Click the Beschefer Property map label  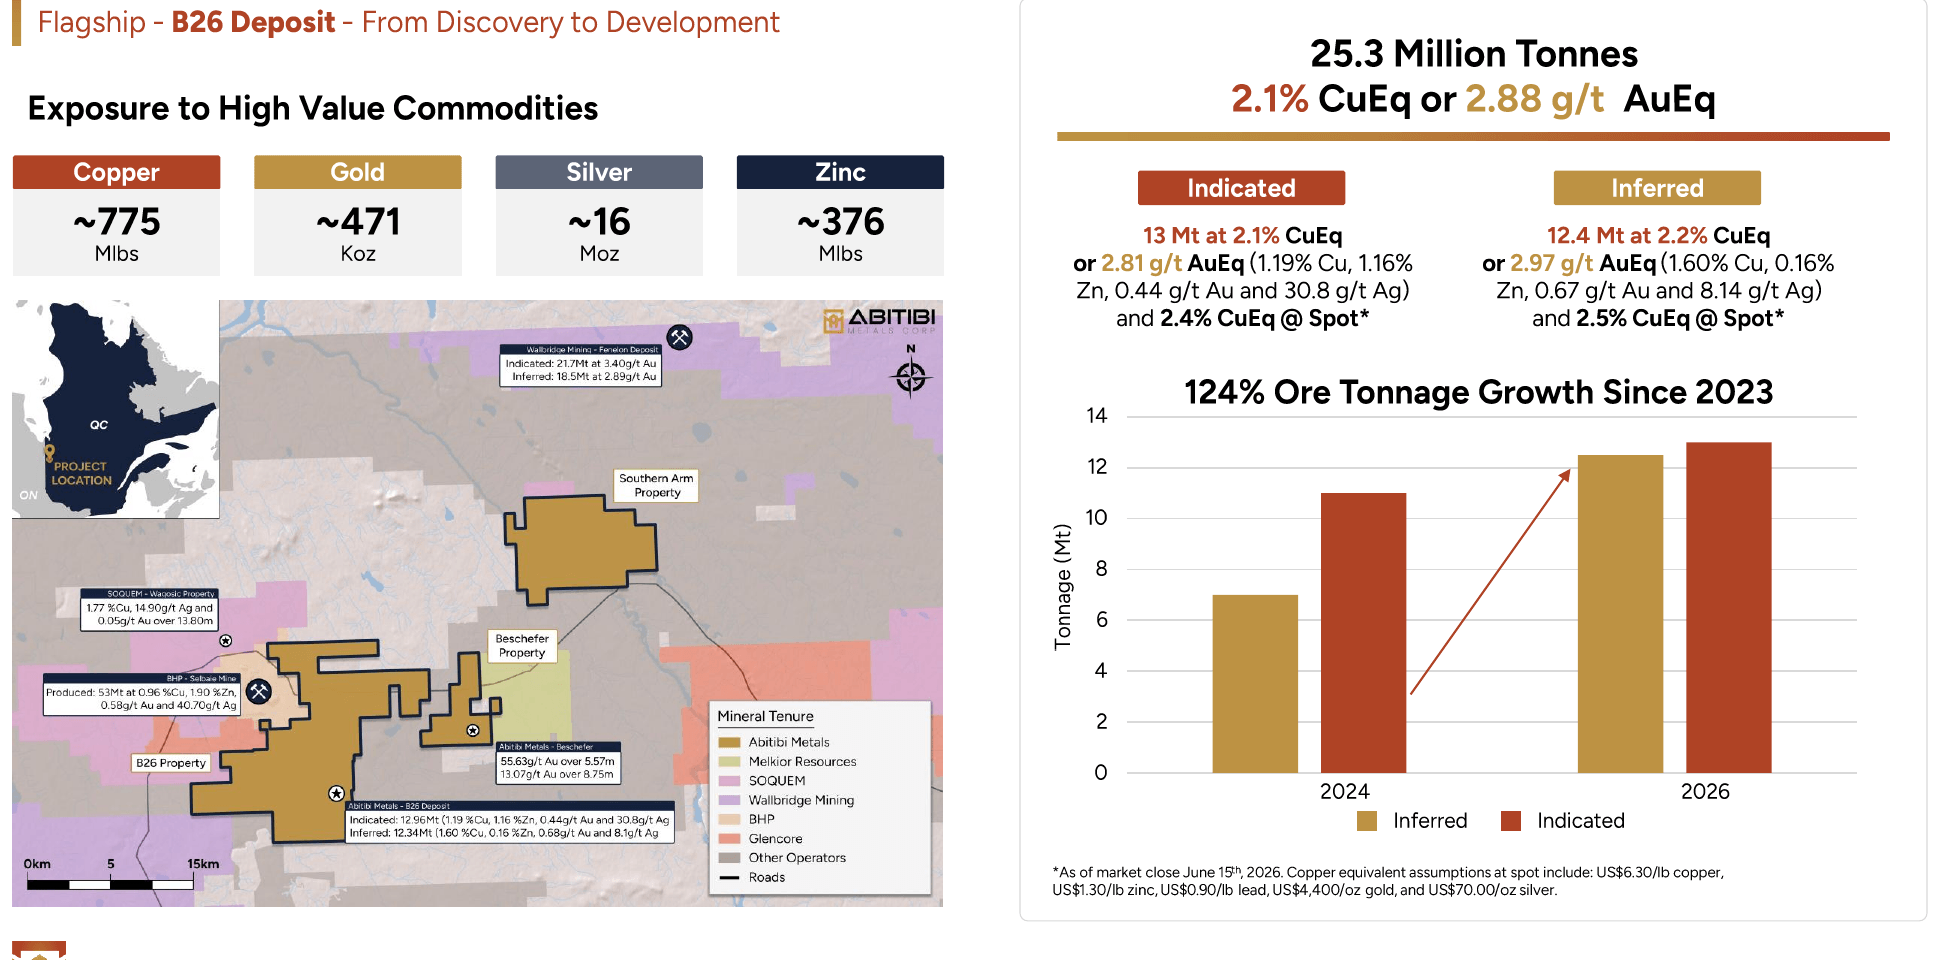522,645
